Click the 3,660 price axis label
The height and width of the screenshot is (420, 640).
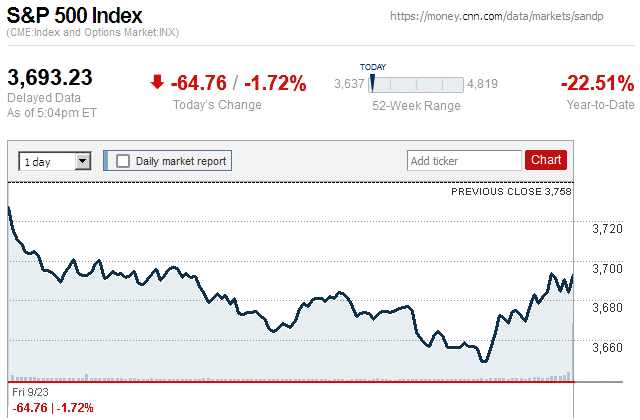[x=607, y=347]
